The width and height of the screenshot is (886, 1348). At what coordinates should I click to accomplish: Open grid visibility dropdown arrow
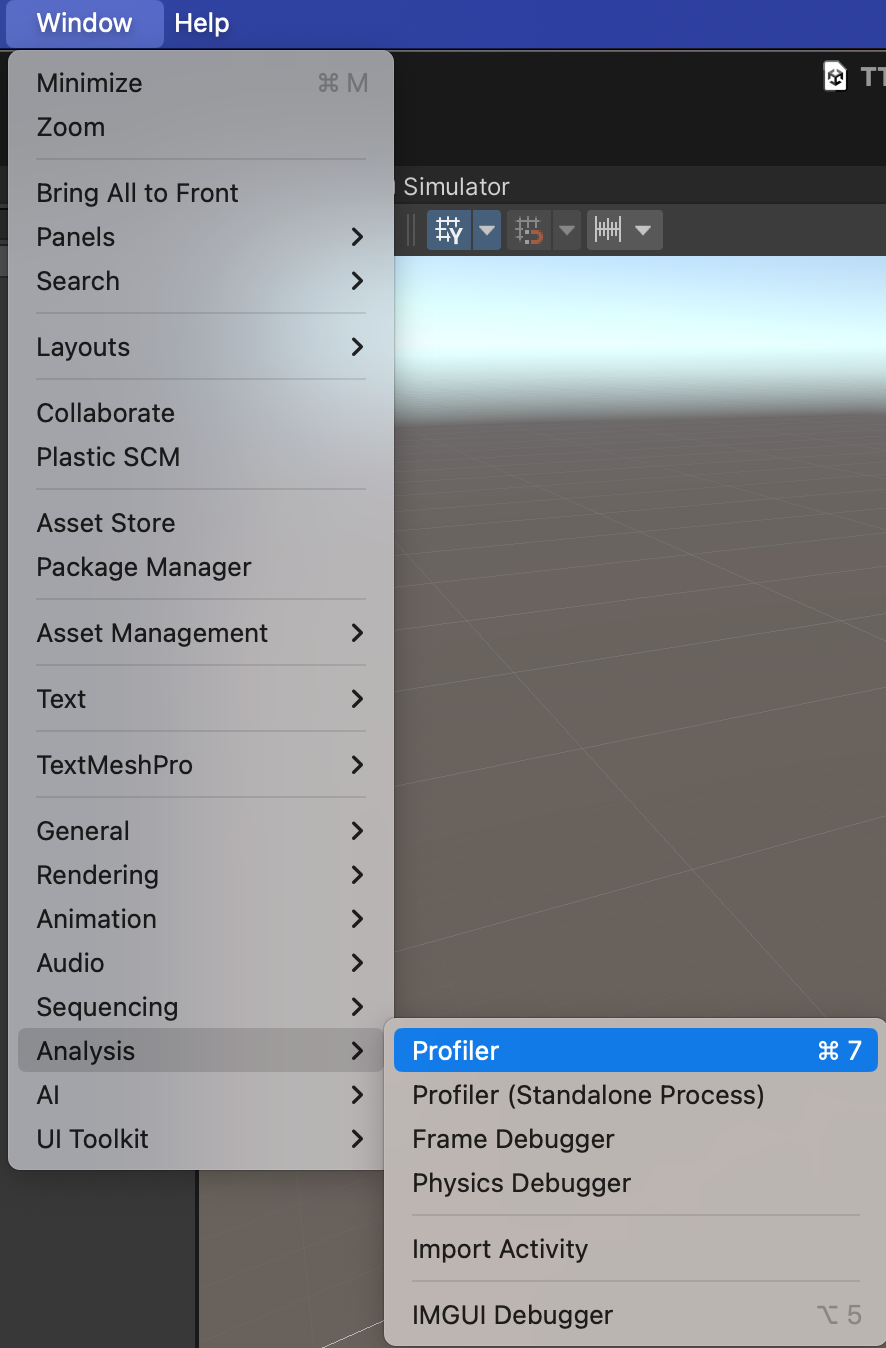[x=487, y=231]
